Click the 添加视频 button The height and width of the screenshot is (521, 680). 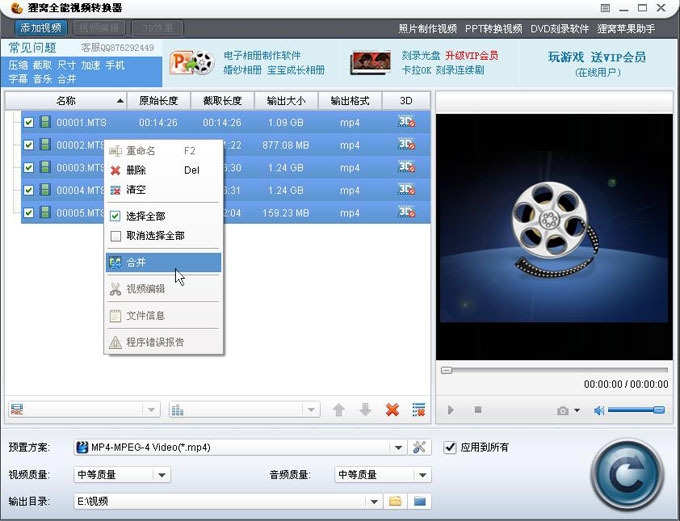(41, 28)
